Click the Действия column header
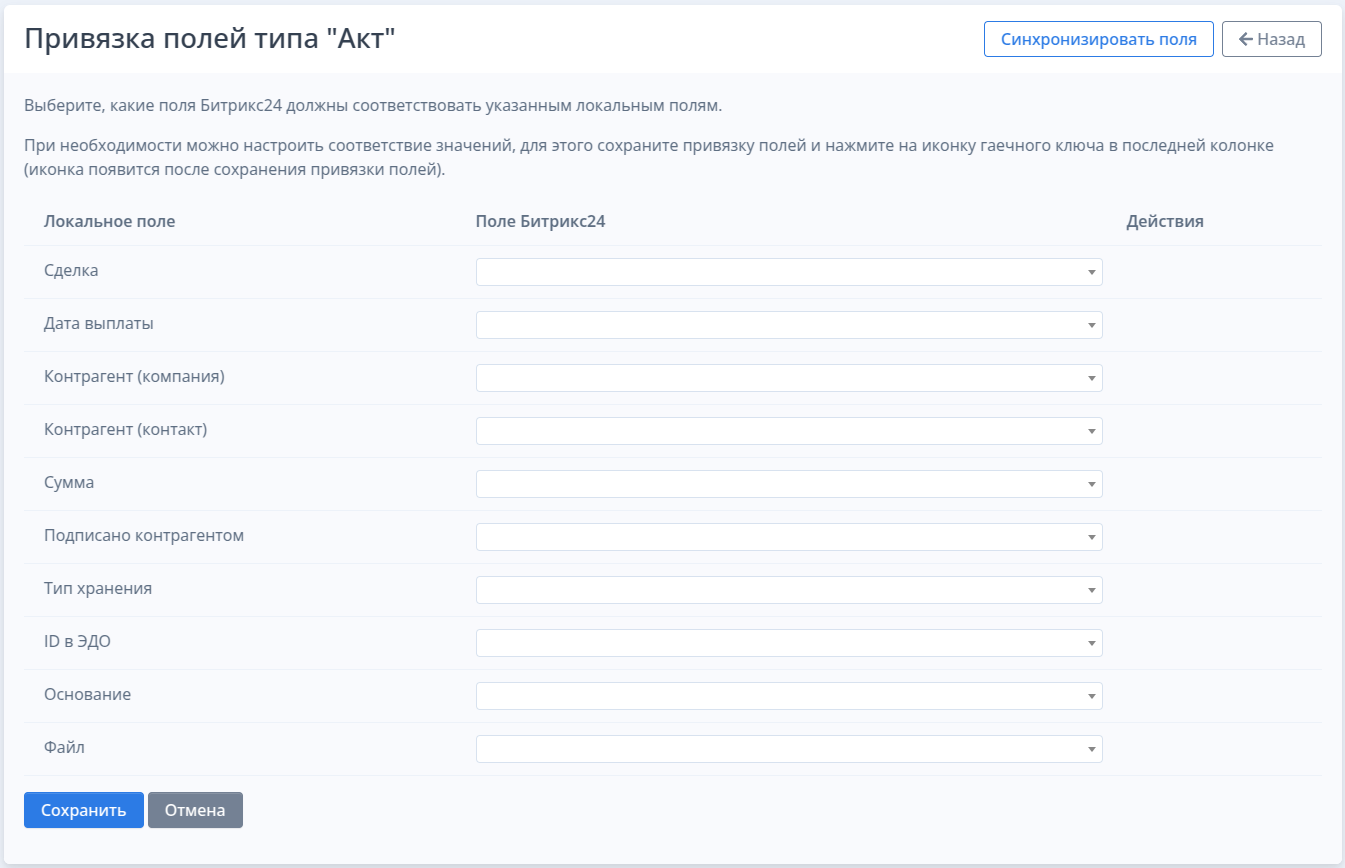This screenshot has width=1345, height=868. tap(1165, 222)
